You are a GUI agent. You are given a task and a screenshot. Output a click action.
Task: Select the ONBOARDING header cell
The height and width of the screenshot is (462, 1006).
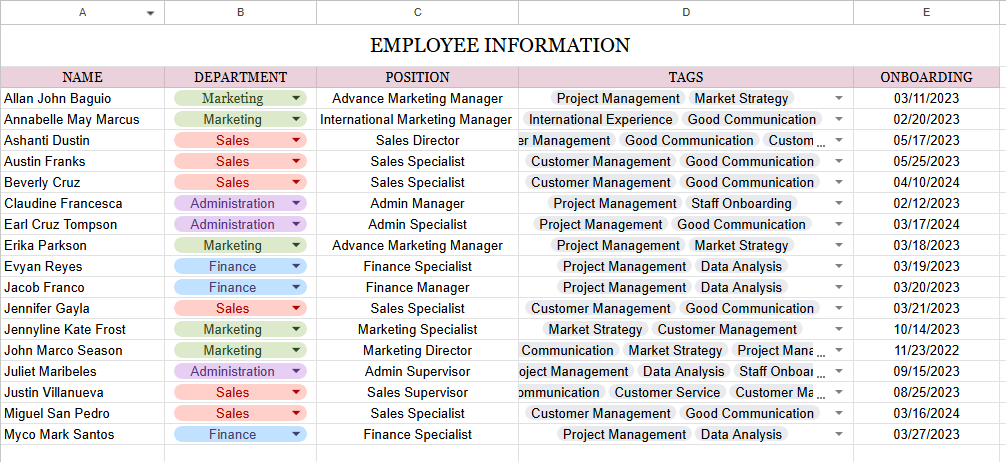pyautogui.click(x=926, y=77)
